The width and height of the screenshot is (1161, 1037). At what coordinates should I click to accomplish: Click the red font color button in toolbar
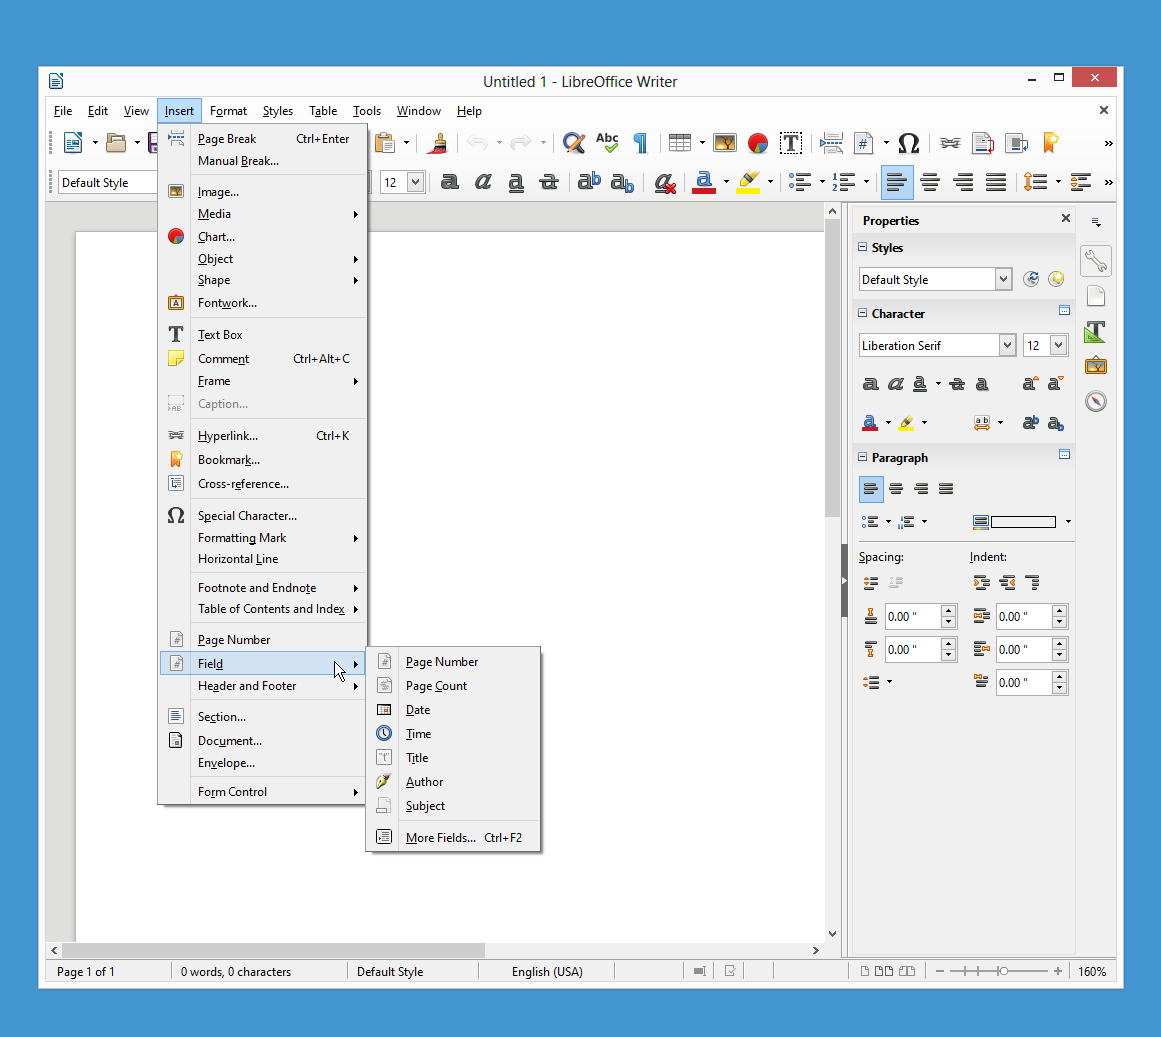click(x=703, y=182)
